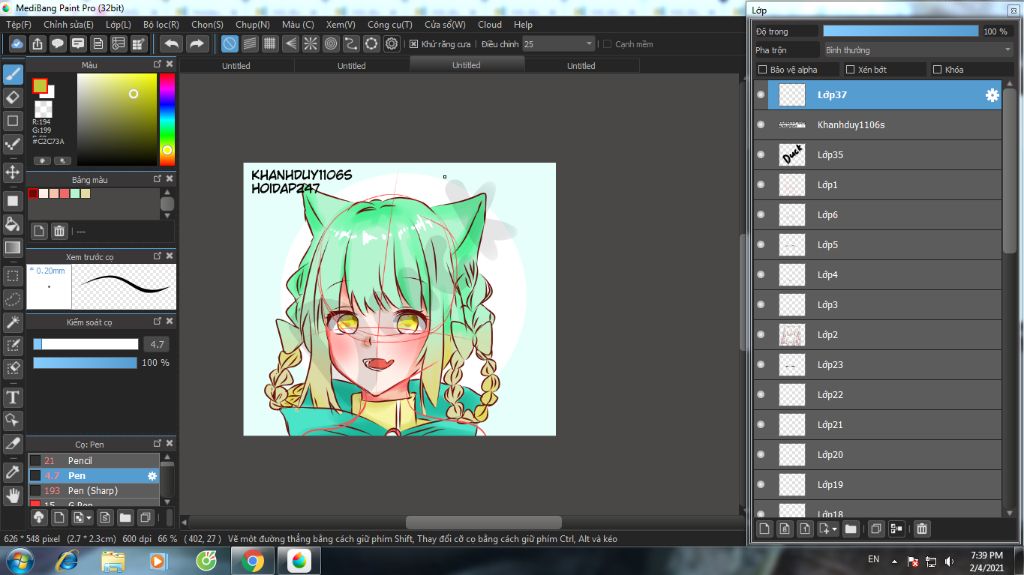Image resolution: width=1024 pixels, height=575 pixels.
Task: Select the Gradient tool
Action: point(12,248)
